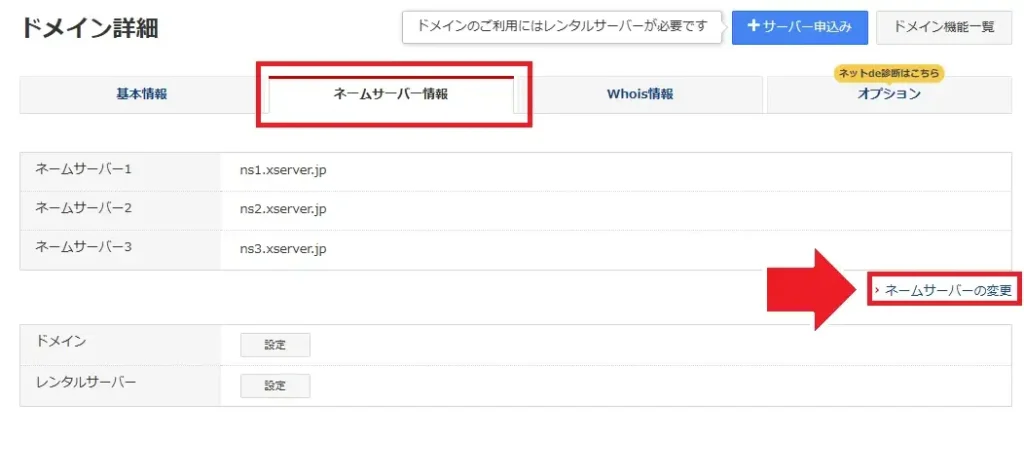Click the ns2.xserver.jp value
This screenshot has height=476, width=1024.
[282, 210]
